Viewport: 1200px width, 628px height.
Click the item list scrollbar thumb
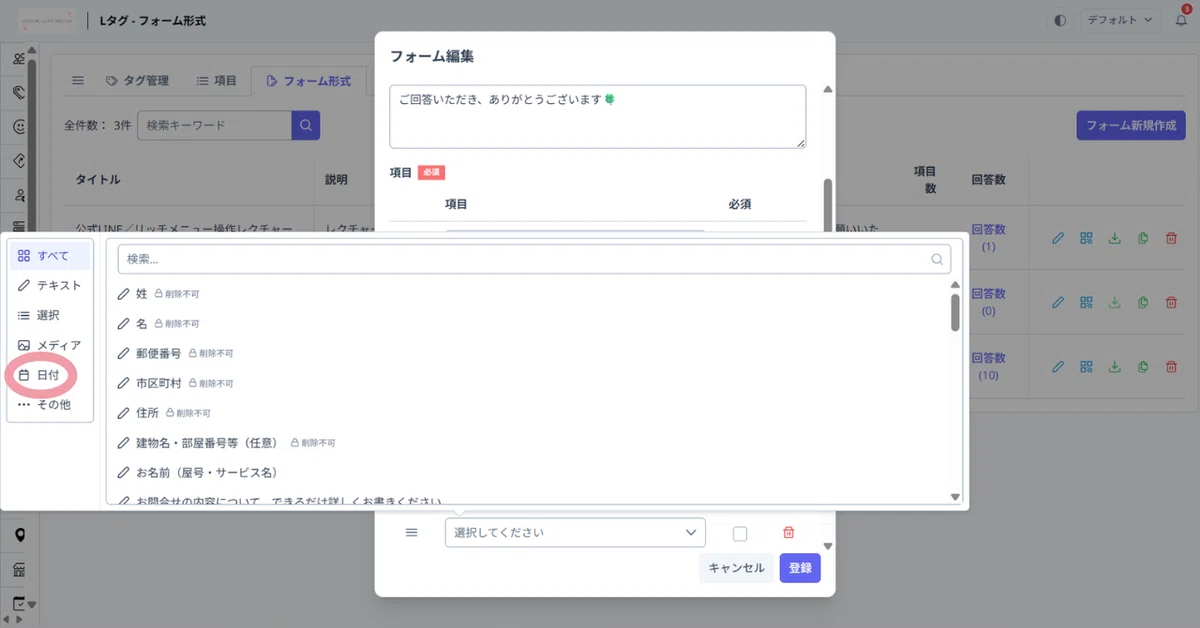point(955,312)
